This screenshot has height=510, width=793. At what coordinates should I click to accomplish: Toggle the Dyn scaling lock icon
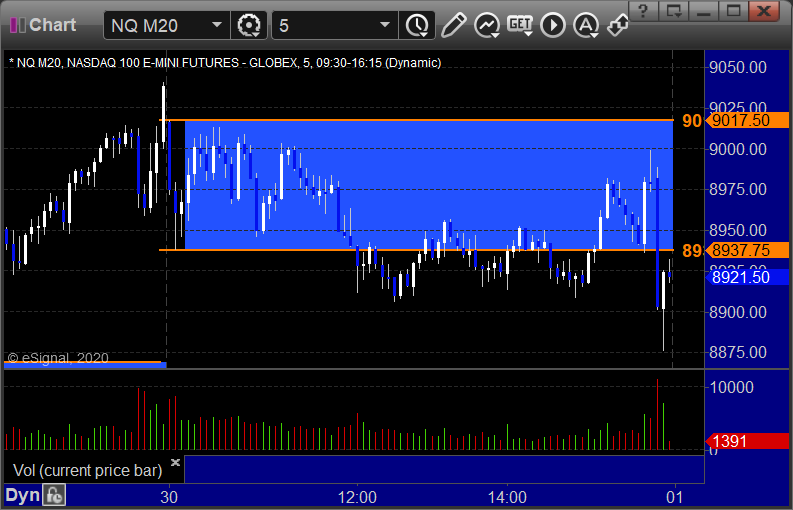(x=54, y=496)
